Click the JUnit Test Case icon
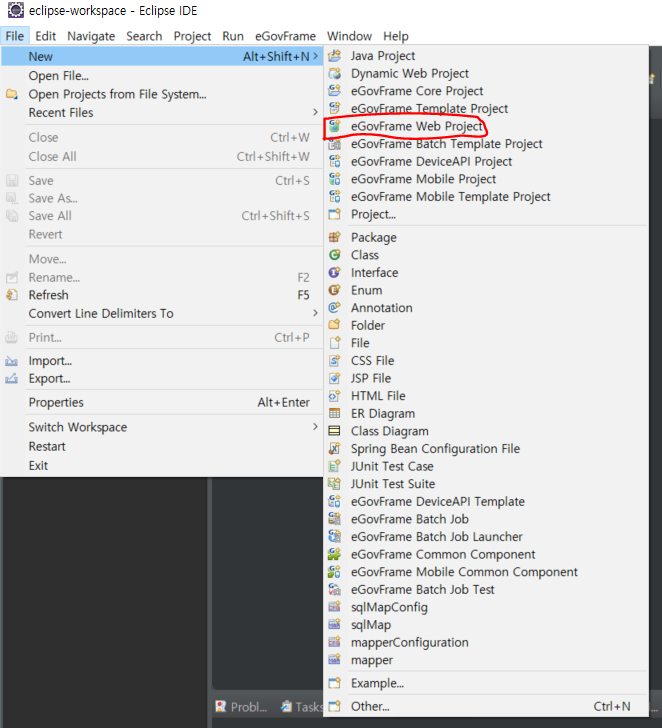Image resolution: width=662 pixels, height=728 pixels. tap(335, 466)
